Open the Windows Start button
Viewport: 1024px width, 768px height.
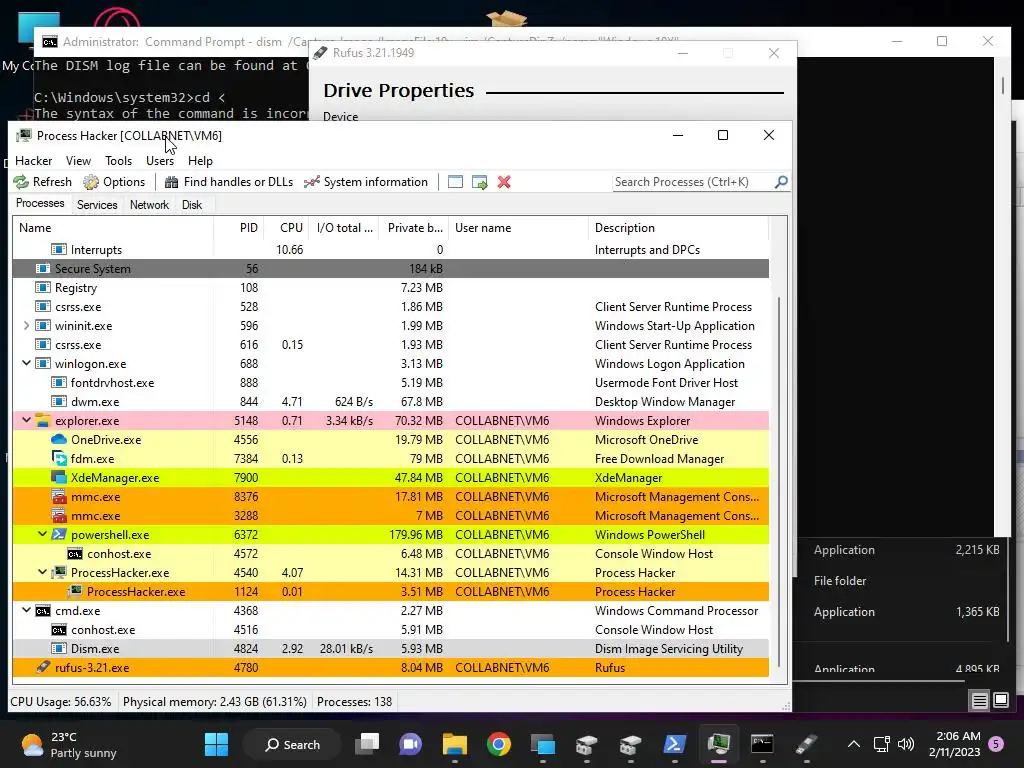pyautogui.click(x=216, y=744)
